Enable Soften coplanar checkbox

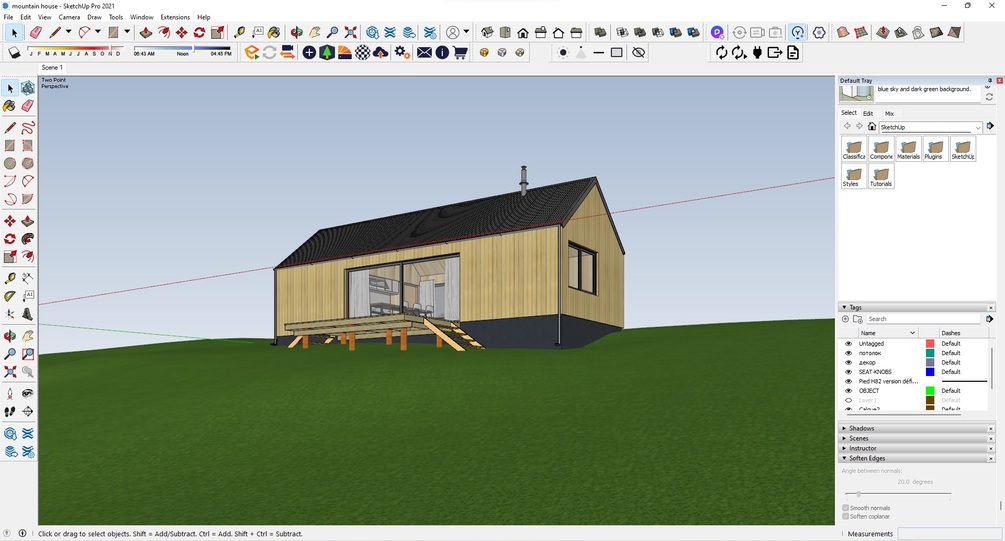click(x=845, y=516)
